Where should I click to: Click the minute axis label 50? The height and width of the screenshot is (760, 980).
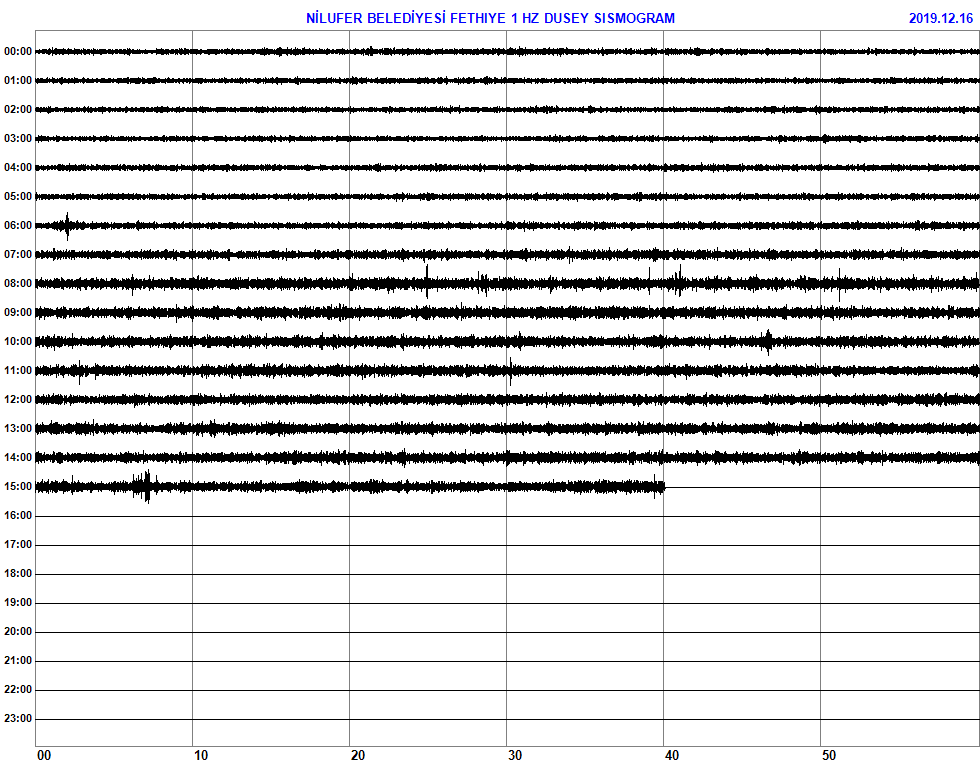(x=829, y=754)
